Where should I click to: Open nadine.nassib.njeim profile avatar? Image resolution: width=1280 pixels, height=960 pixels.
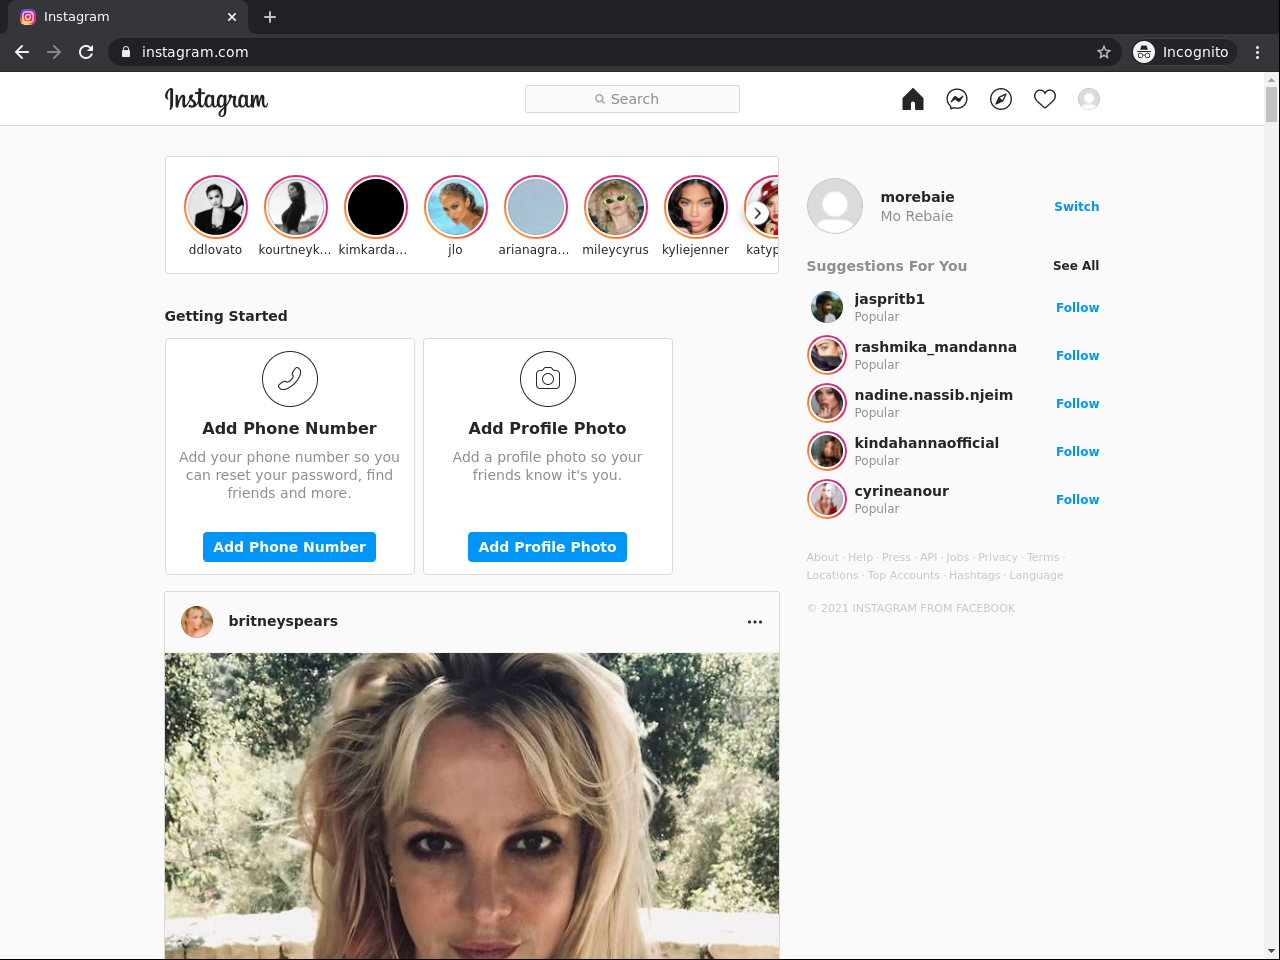(827, 403)
